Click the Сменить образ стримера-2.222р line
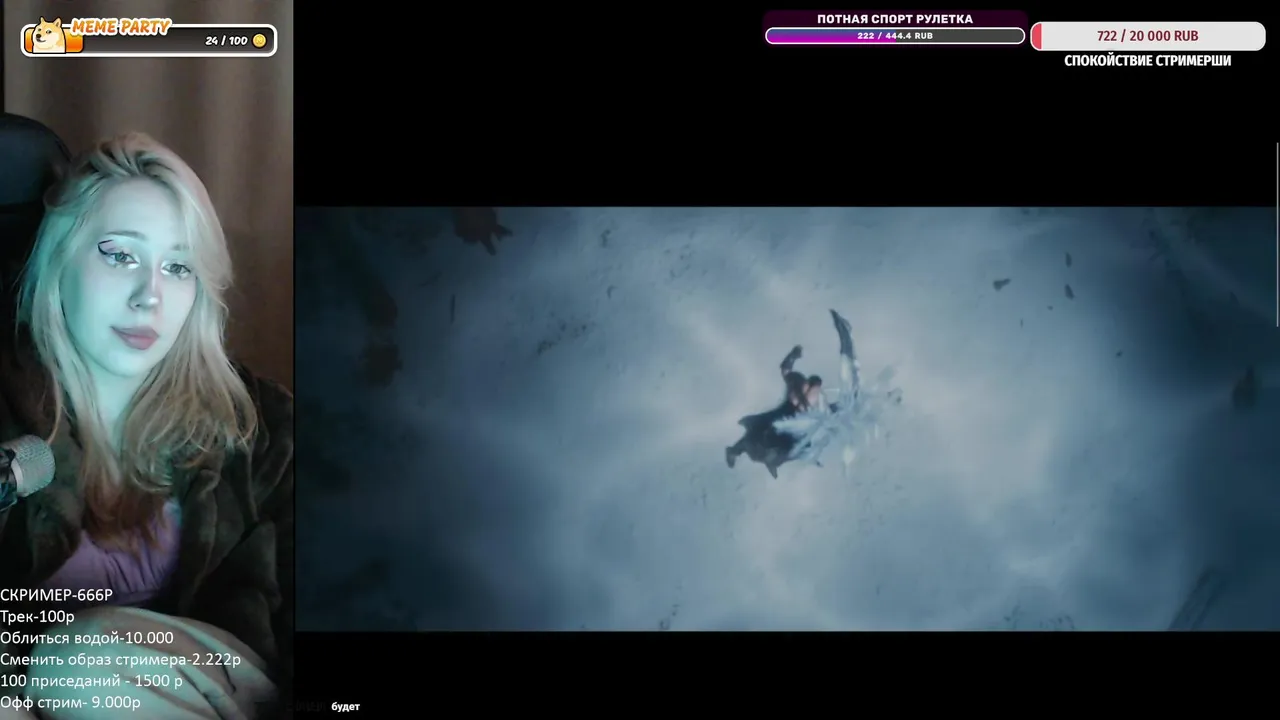The height and width of the screenshot is (720, 1280). tap(120, 660)
